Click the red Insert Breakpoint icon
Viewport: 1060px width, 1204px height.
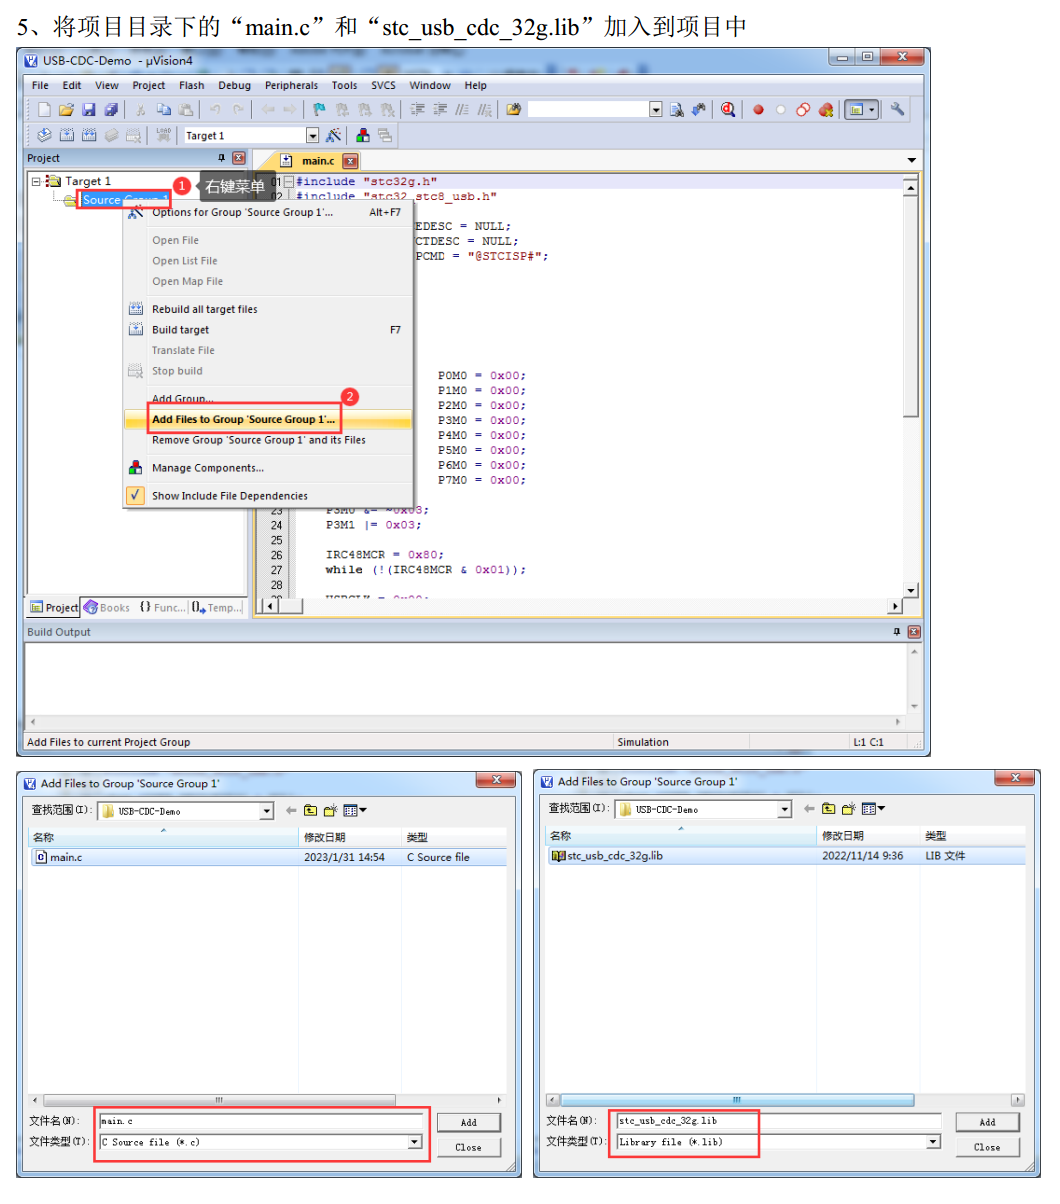coord(758,110)
